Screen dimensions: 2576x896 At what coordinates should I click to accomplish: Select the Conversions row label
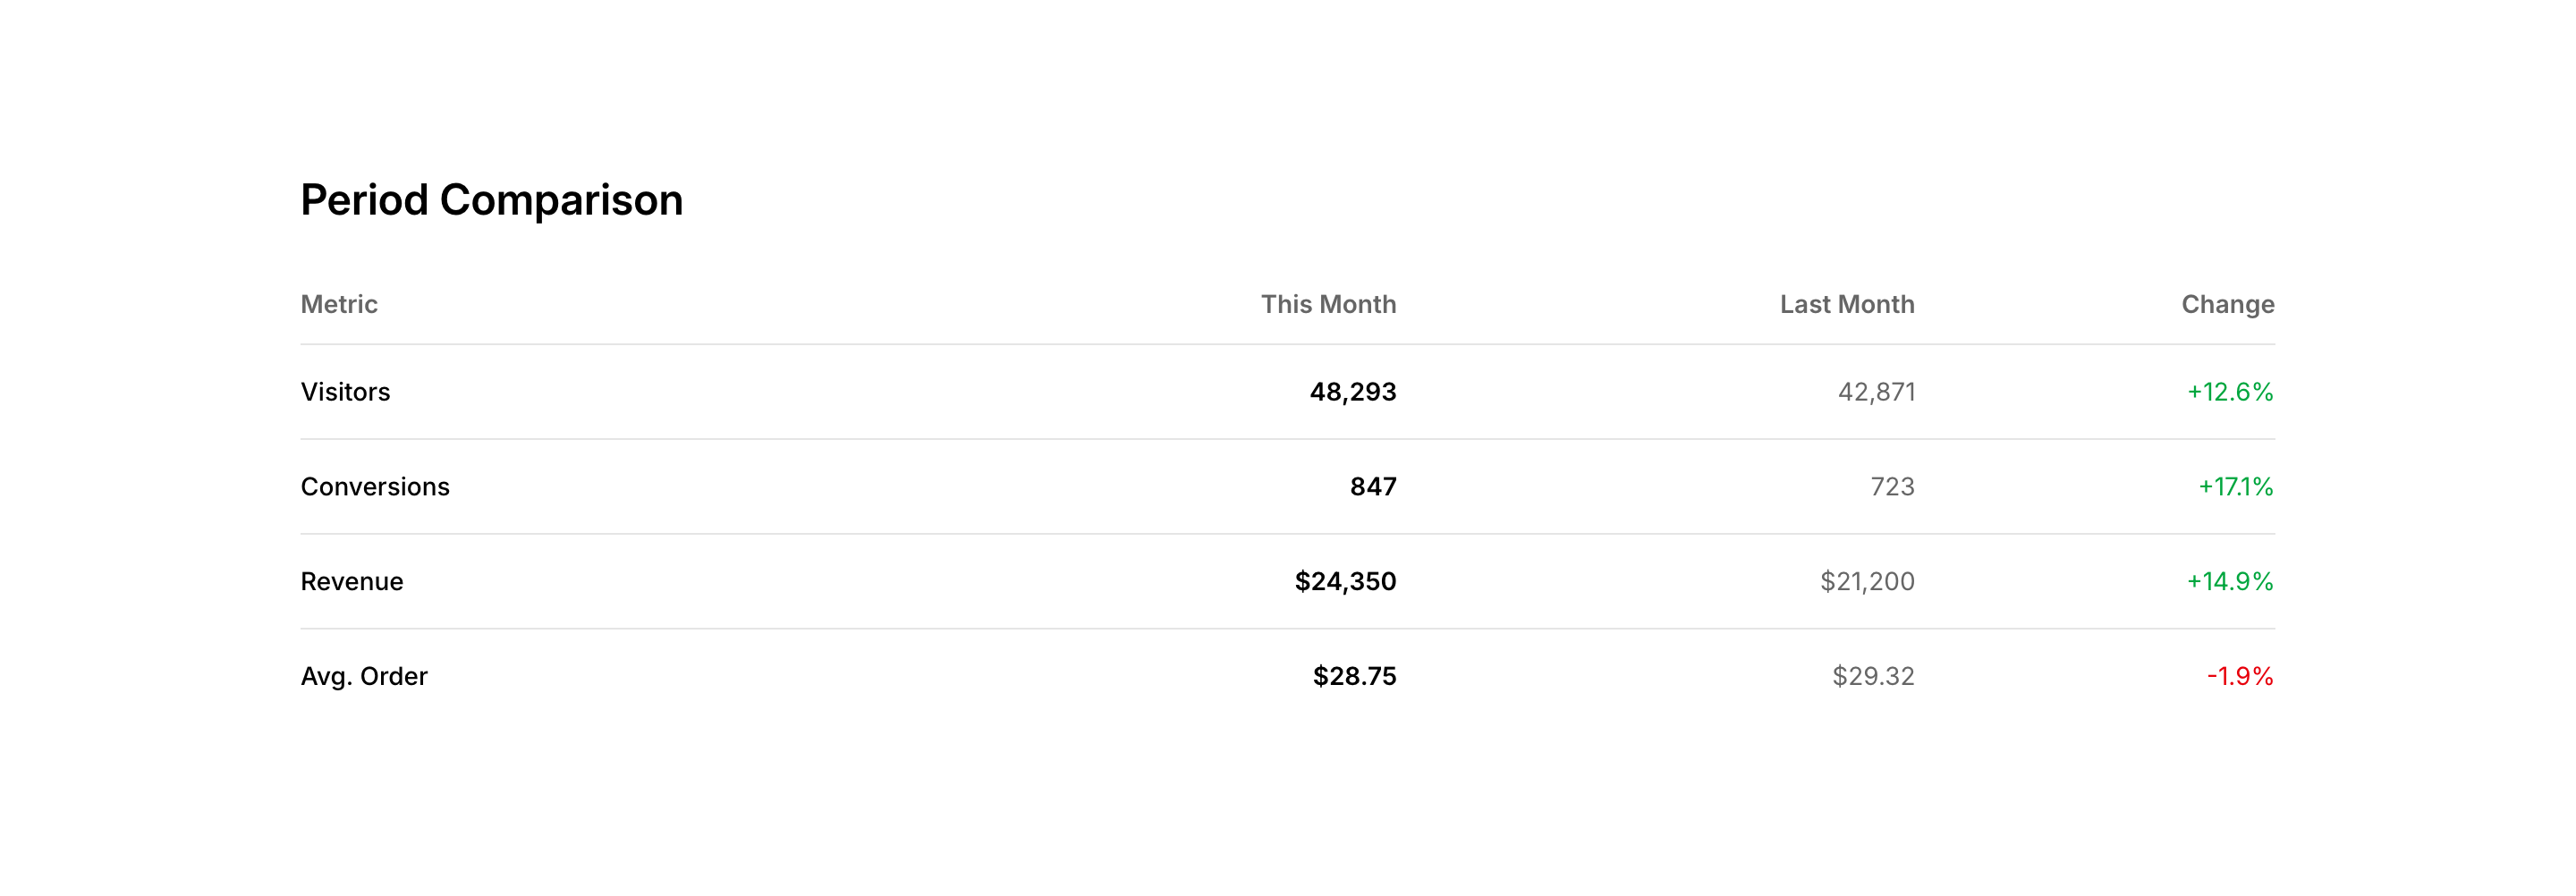coord(375,487)
